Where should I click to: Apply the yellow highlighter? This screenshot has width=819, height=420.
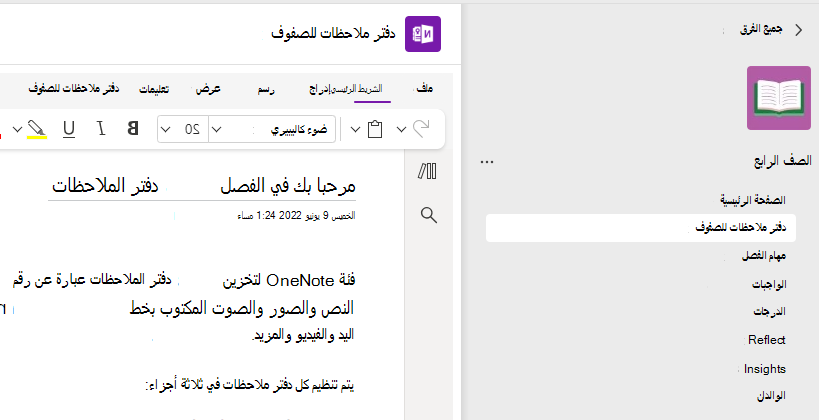click(x=37, y=129)
